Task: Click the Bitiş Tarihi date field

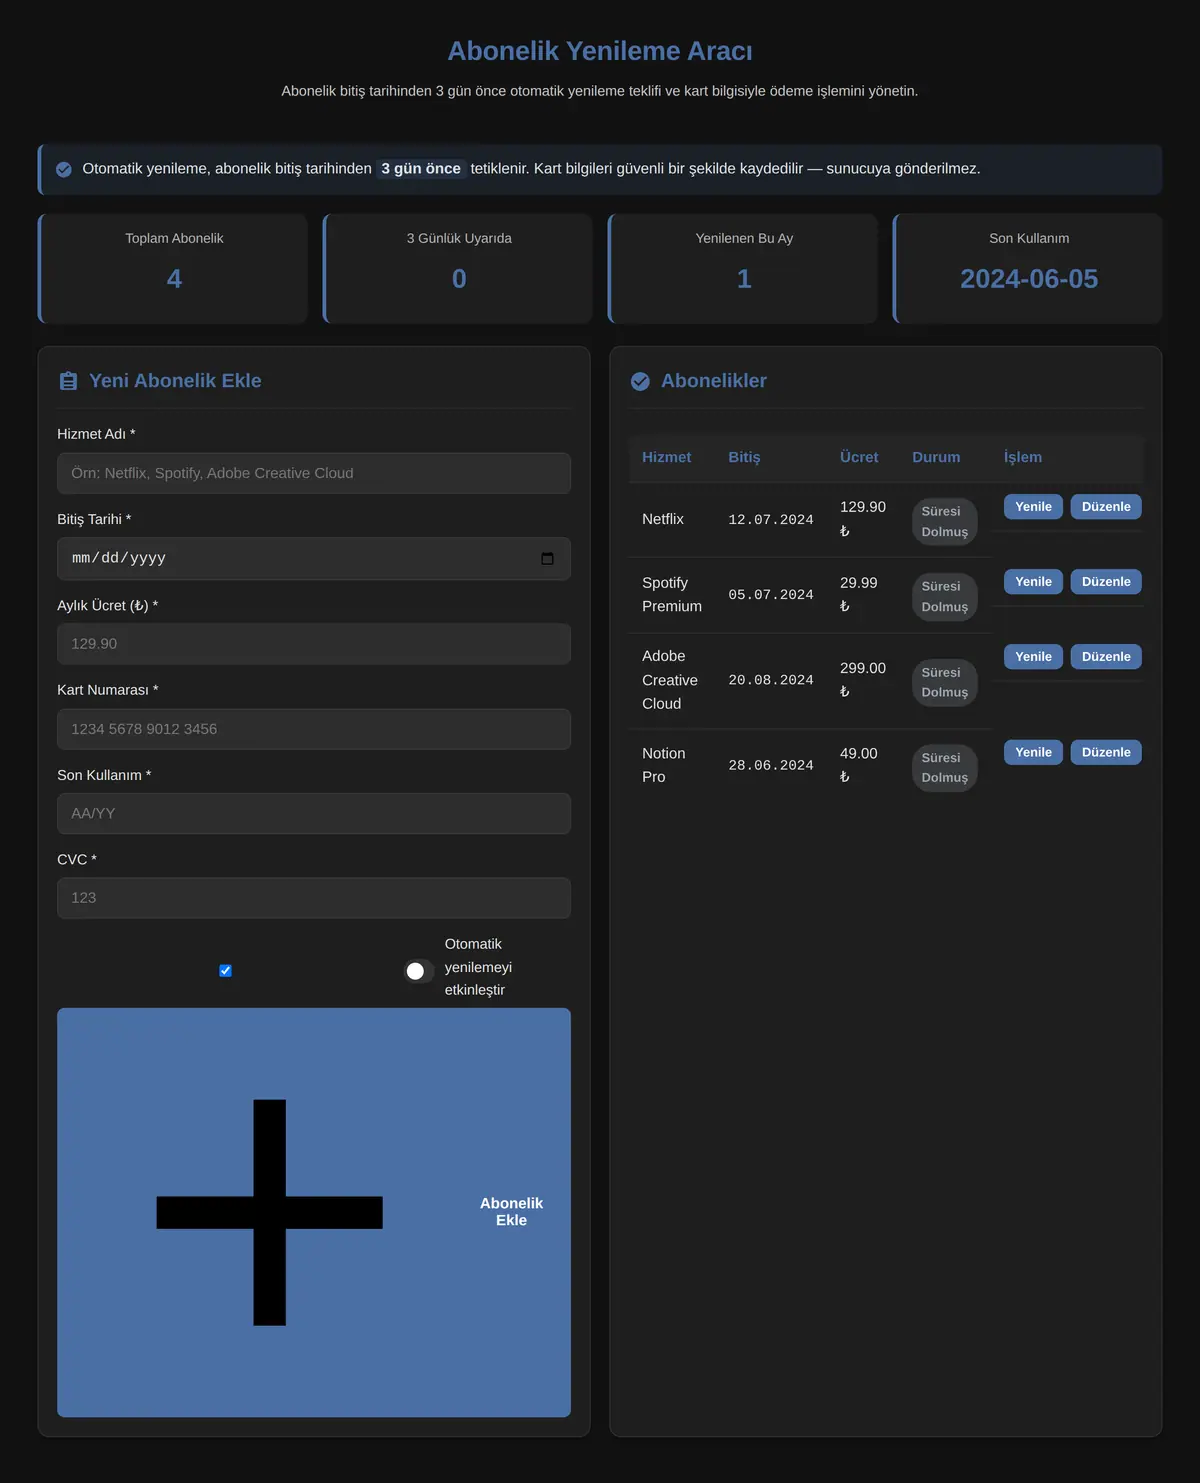Action: [314, 558]
